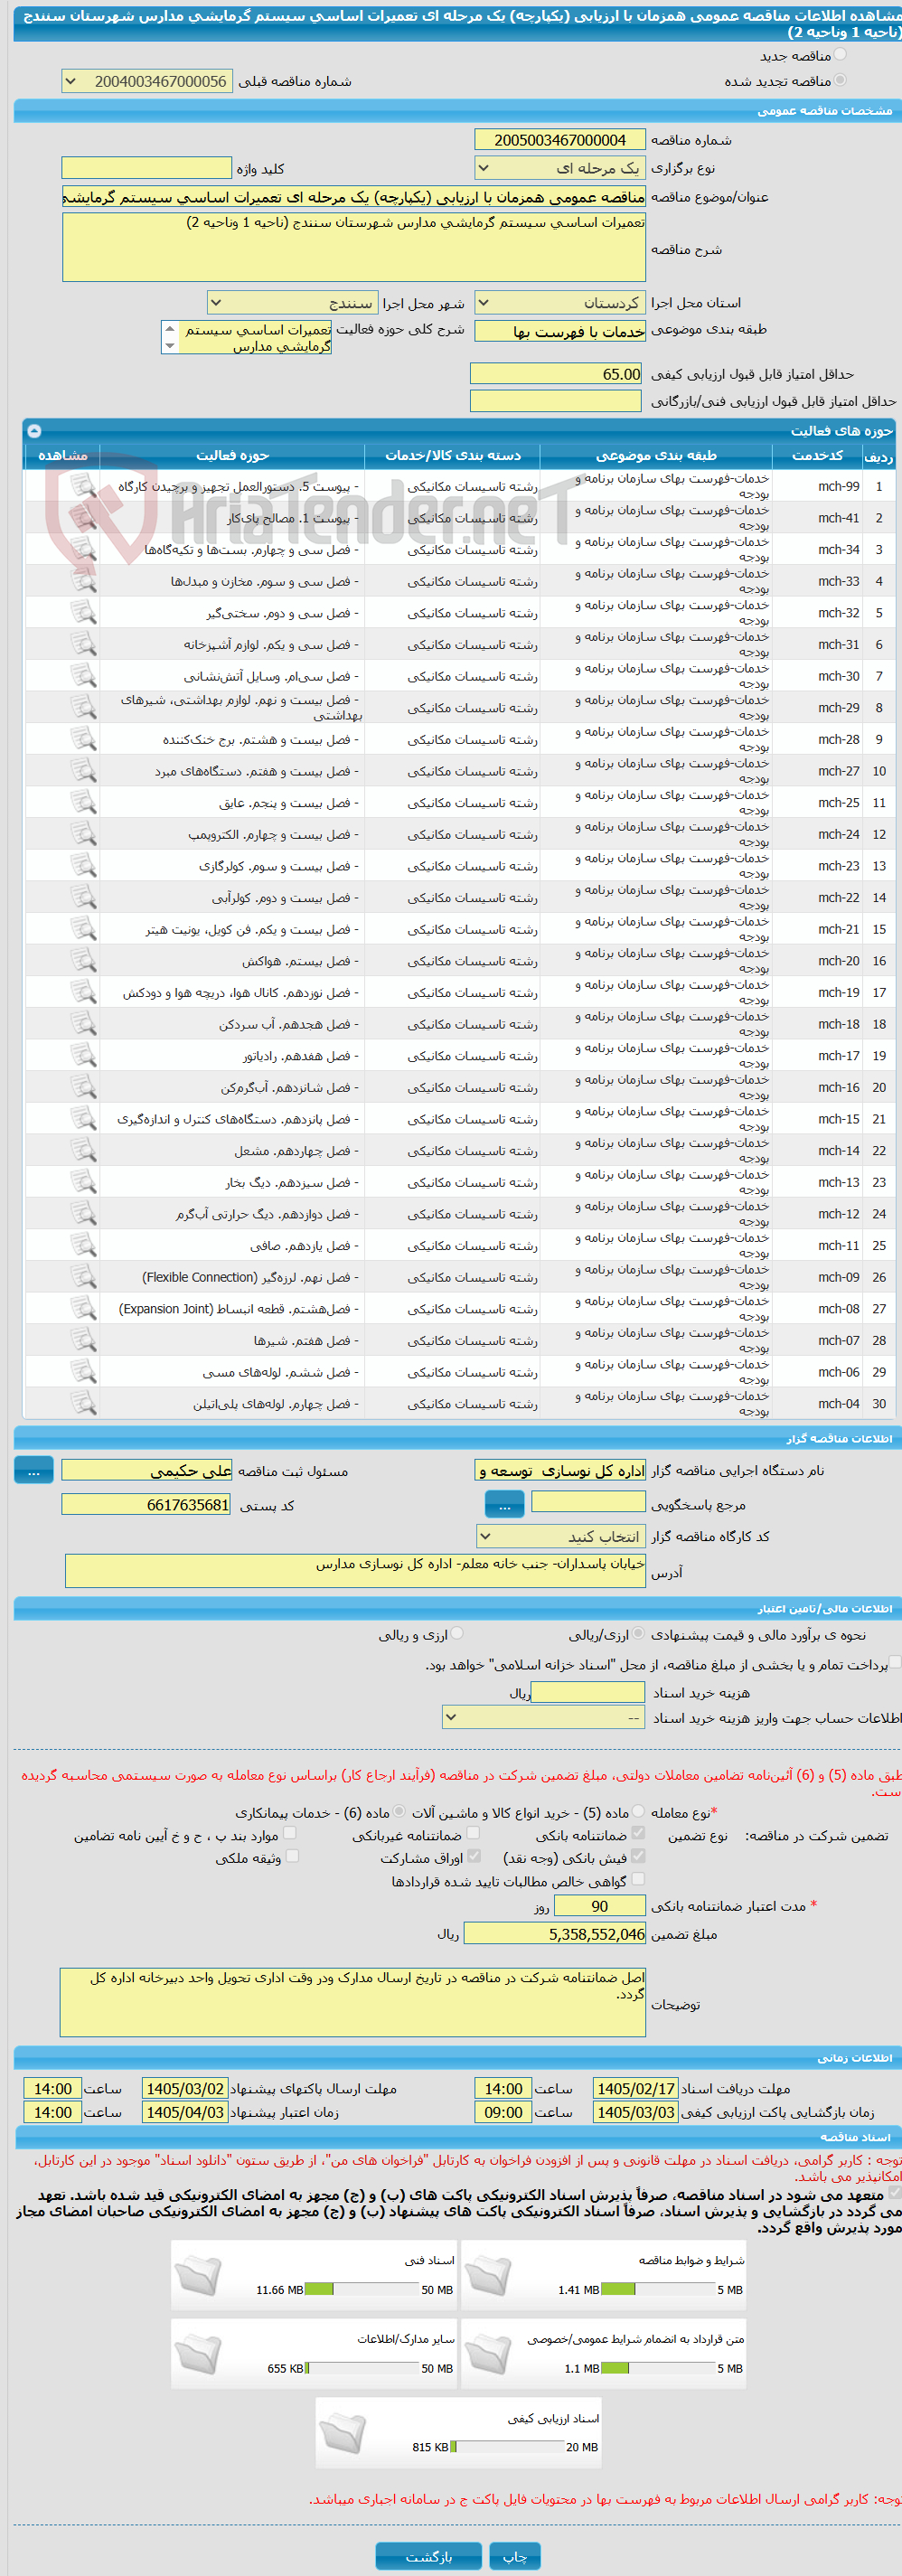Collapse the حوزه های فعالیت section
Screen dimensions: 902x2576
point(34,431)
